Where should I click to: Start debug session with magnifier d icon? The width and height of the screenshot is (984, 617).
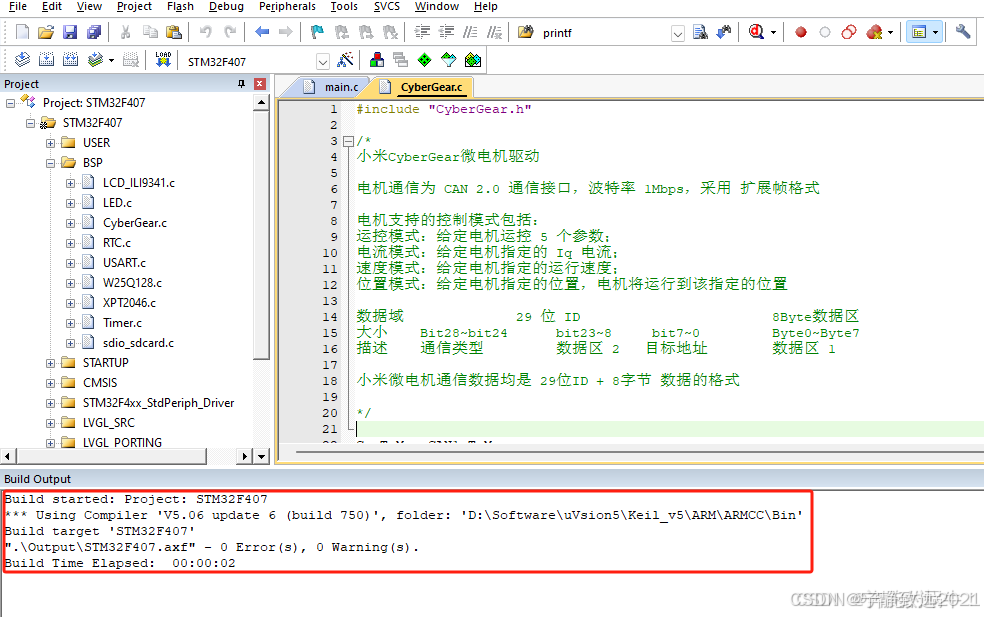click(x=756, y=32)
